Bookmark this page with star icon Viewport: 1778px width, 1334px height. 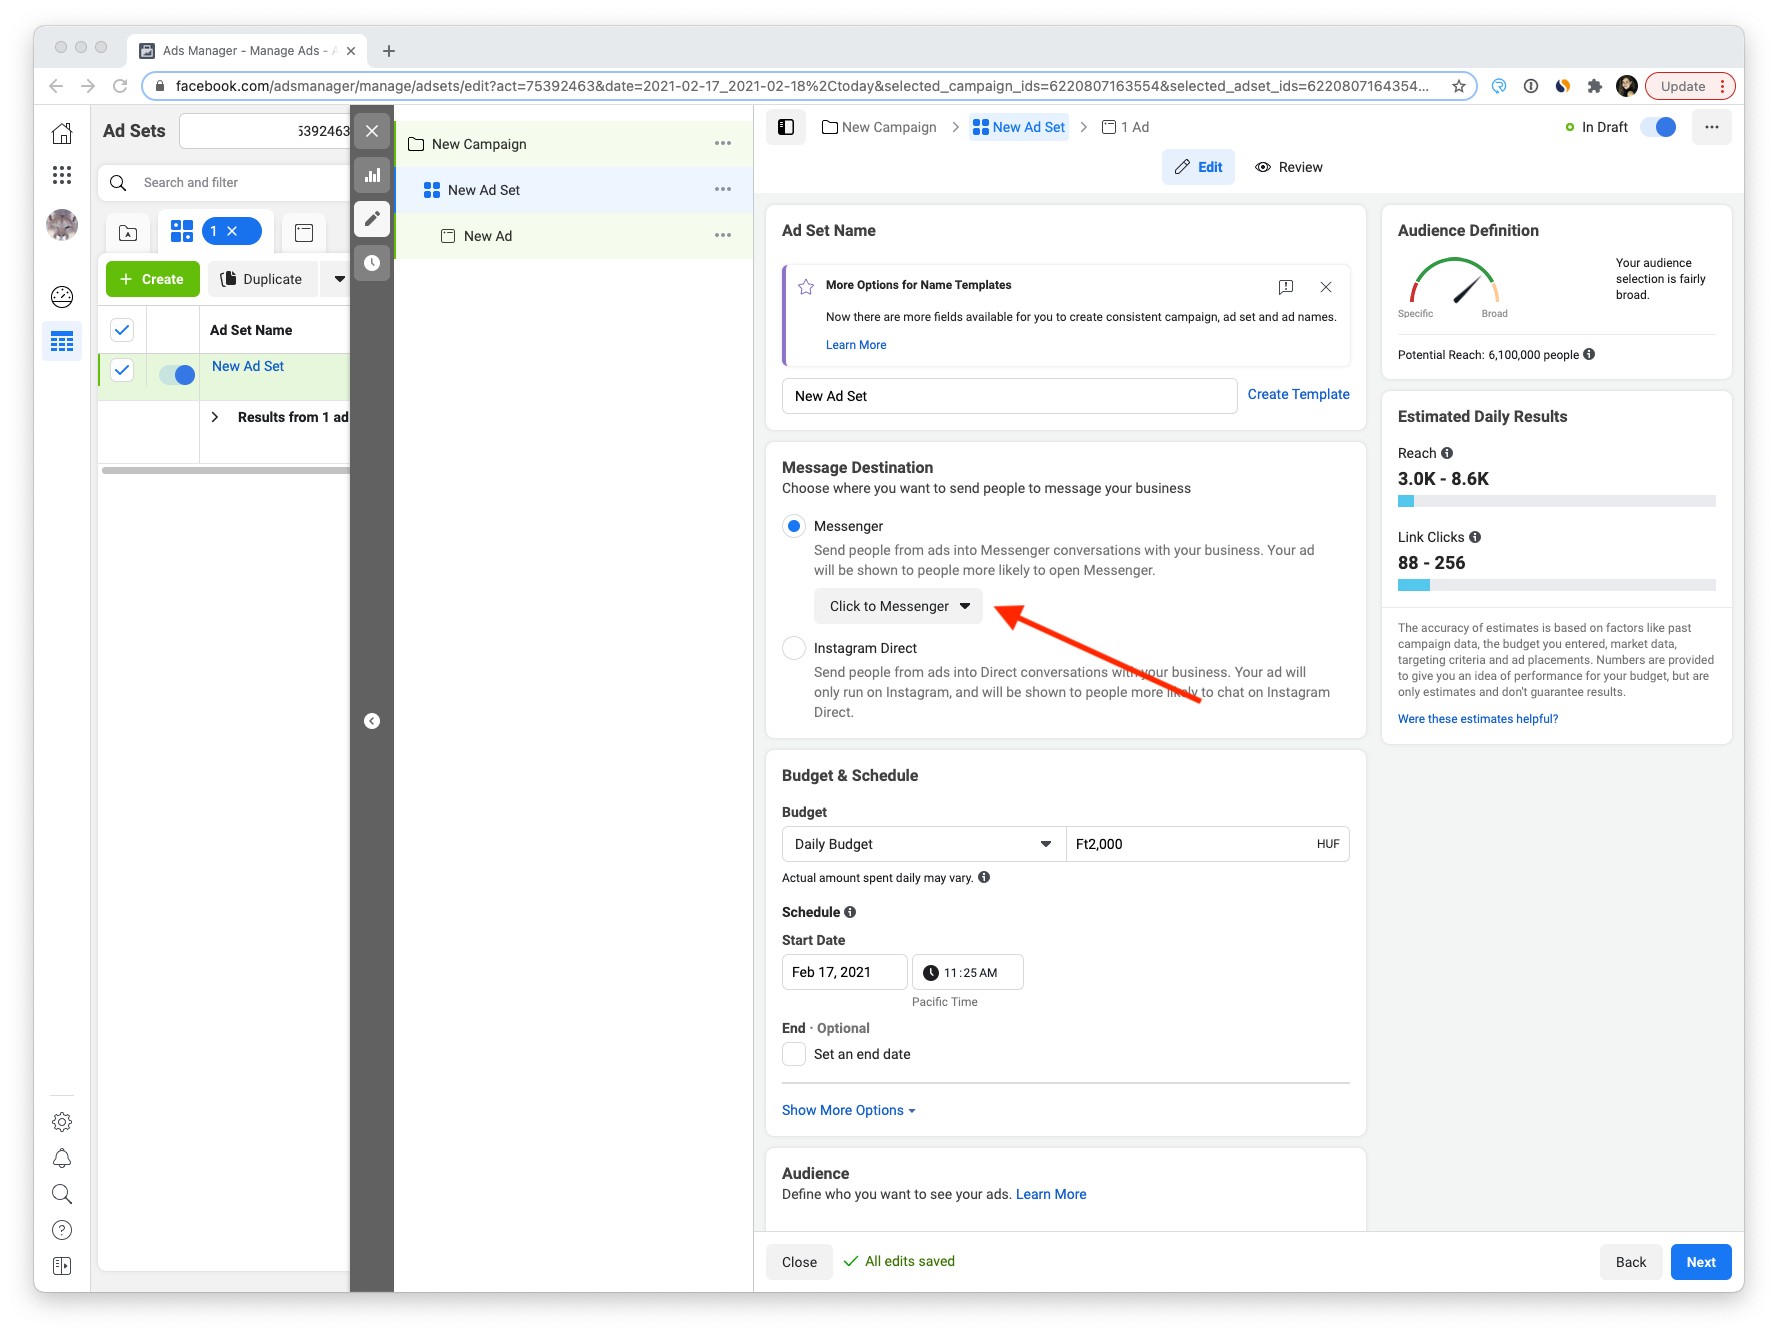(x=1459, y=86)
